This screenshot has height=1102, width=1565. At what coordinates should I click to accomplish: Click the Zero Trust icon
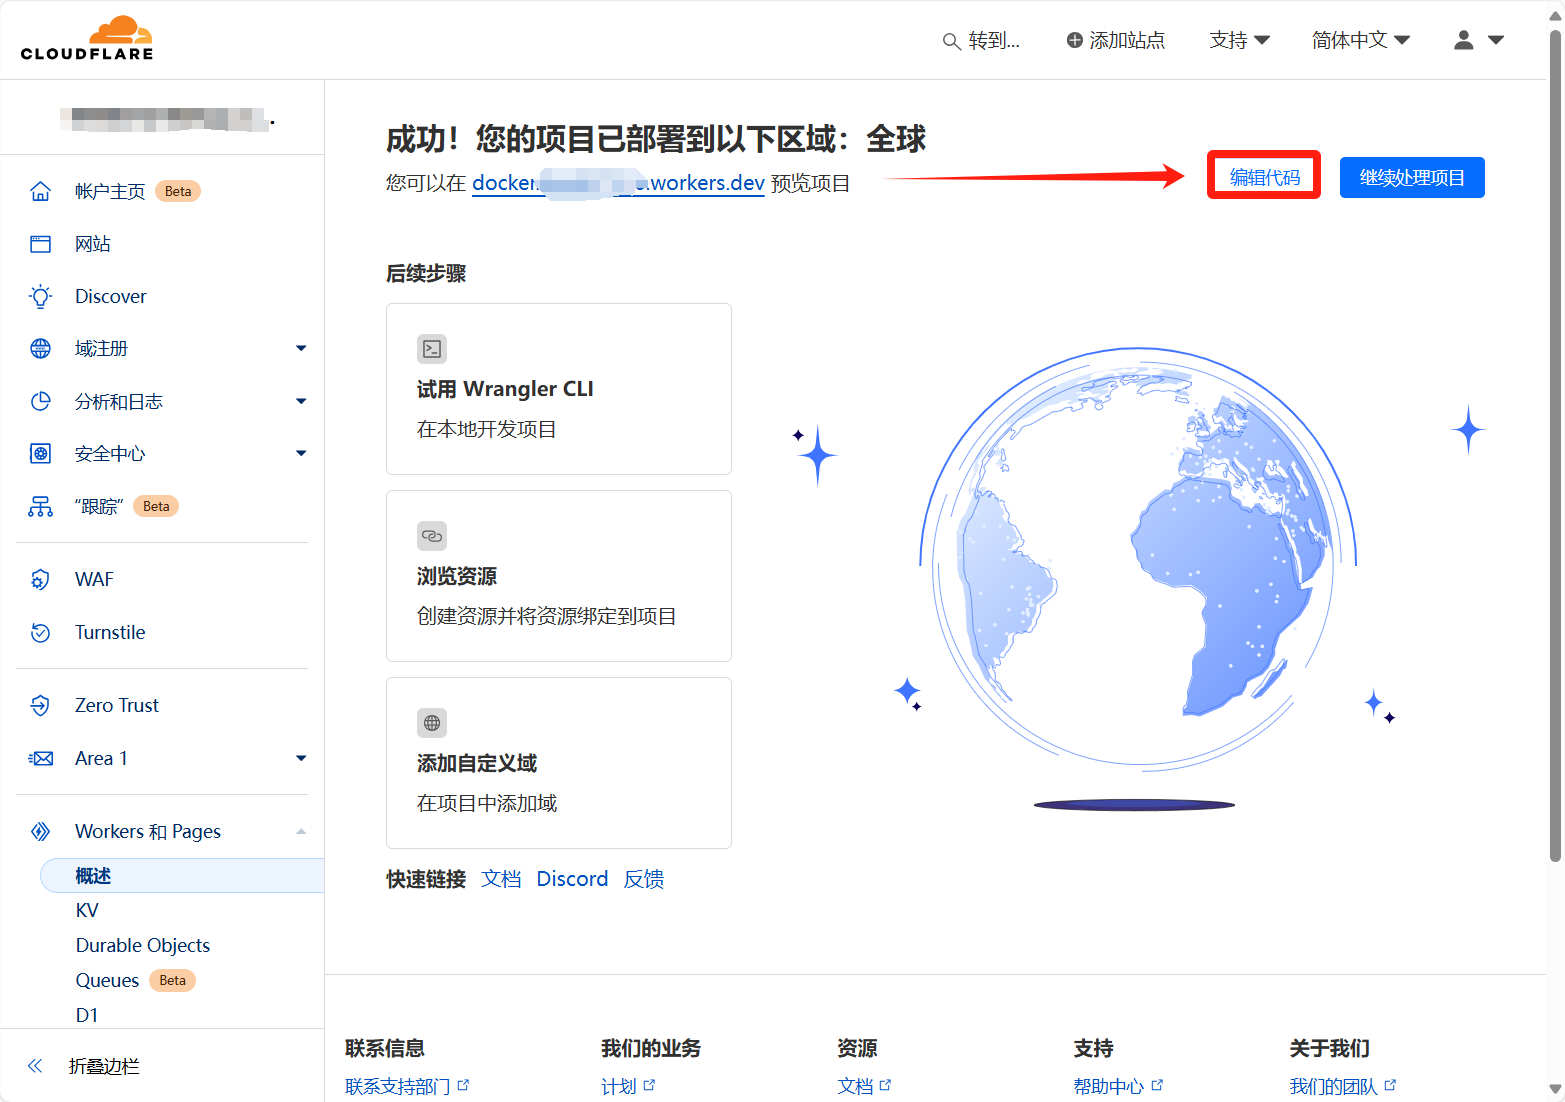(x=40, y=706)
